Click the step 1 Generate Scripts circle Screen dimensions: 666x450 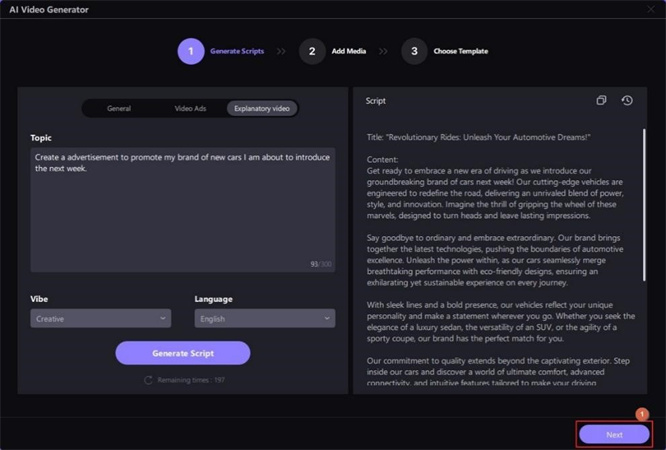[191, 51]
